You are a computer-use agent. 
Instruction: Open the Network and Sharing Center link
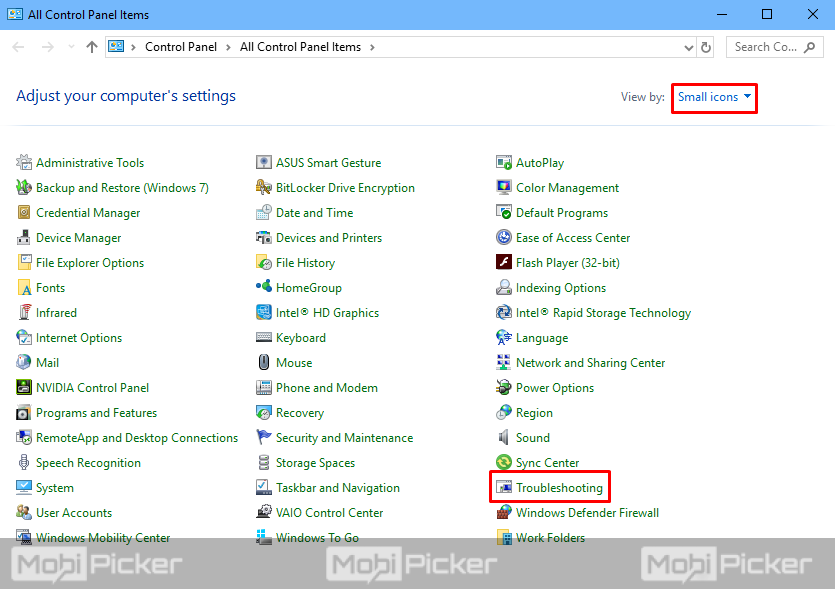coord(591,363)
